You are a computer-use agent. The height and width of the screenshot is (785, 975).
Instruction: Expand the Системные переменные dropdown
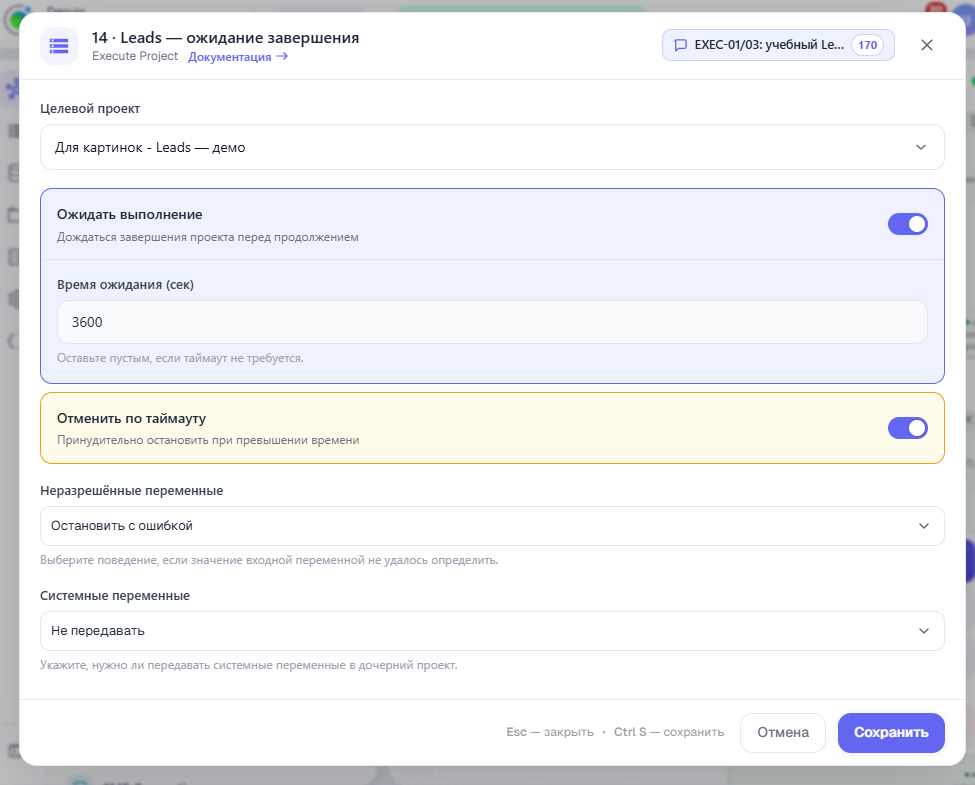(492, 631)
